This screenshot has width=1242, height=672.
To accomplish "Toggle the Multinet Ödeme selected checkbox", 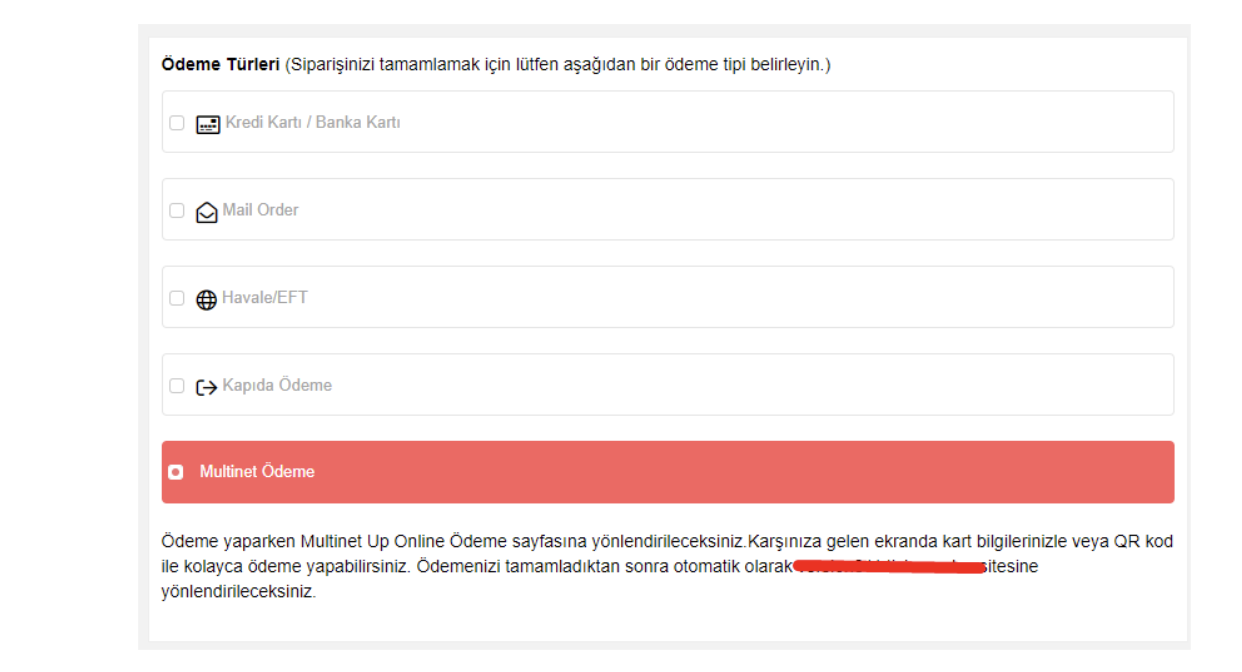I will (176, 472).
